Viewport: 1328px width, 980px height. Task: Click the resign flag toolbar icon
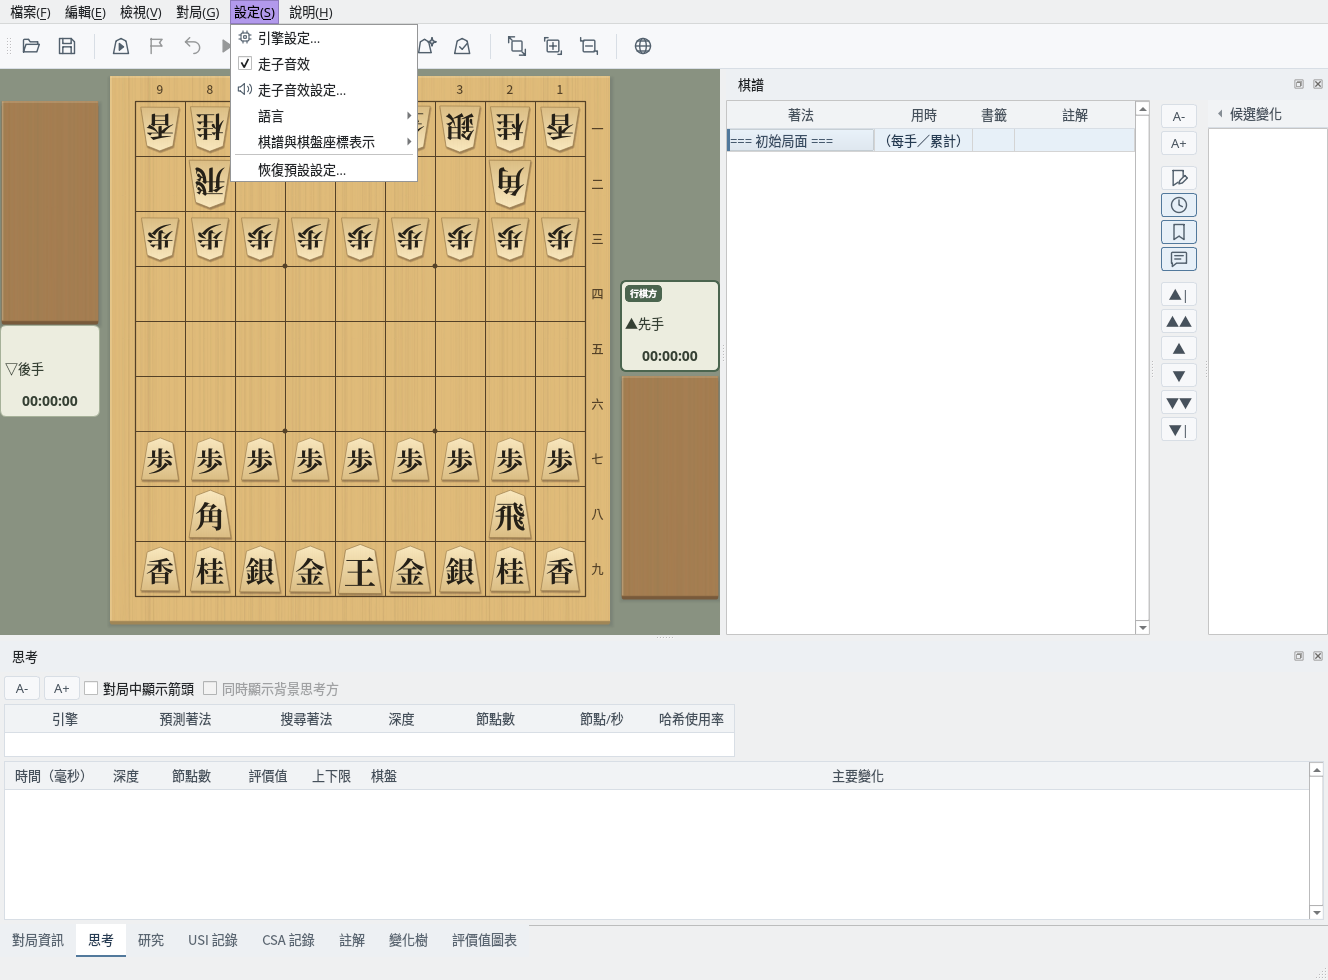pyautogui.click(x=156, y=46)
